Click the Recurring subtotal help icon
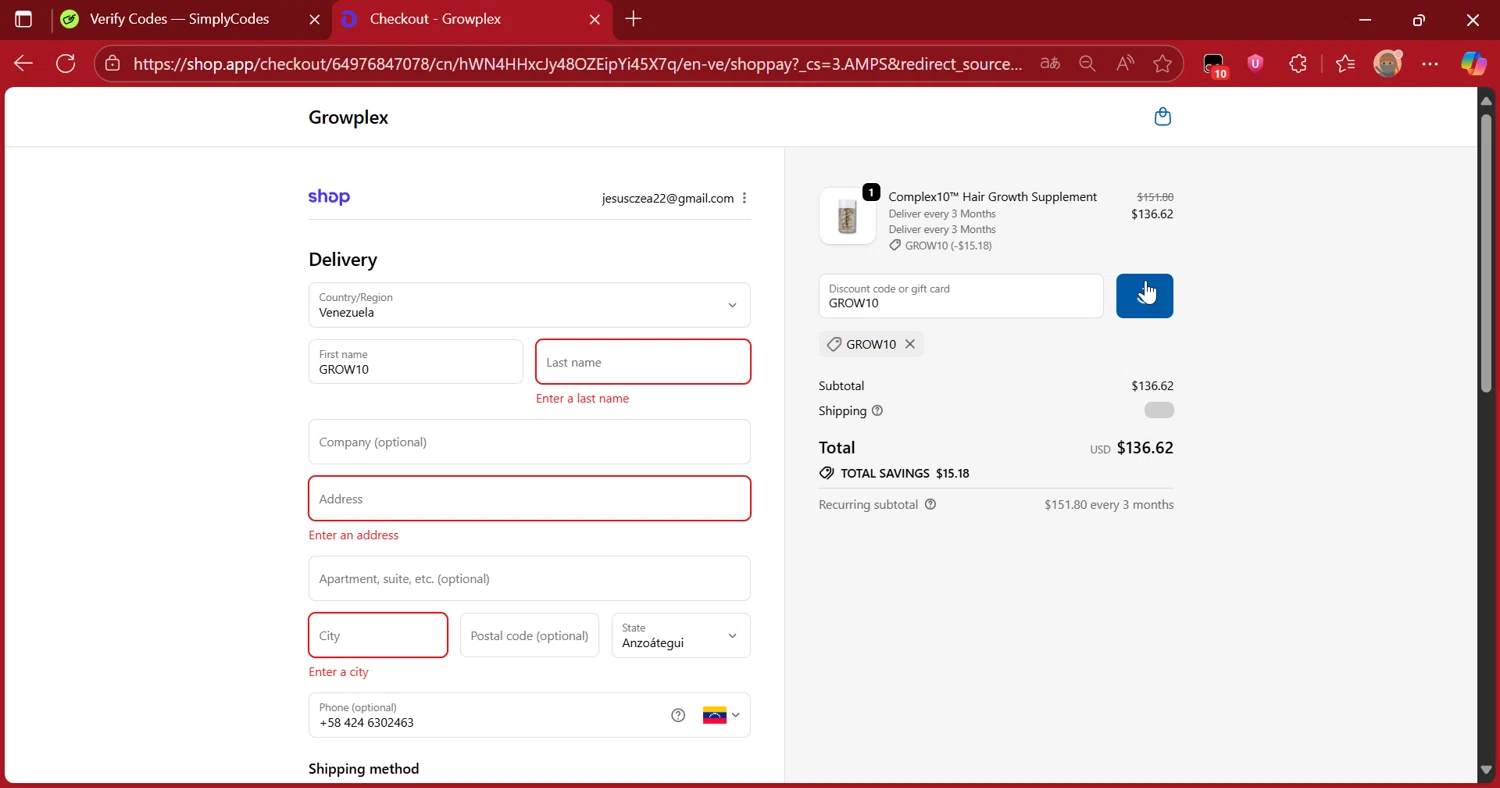 coord(930,505)
